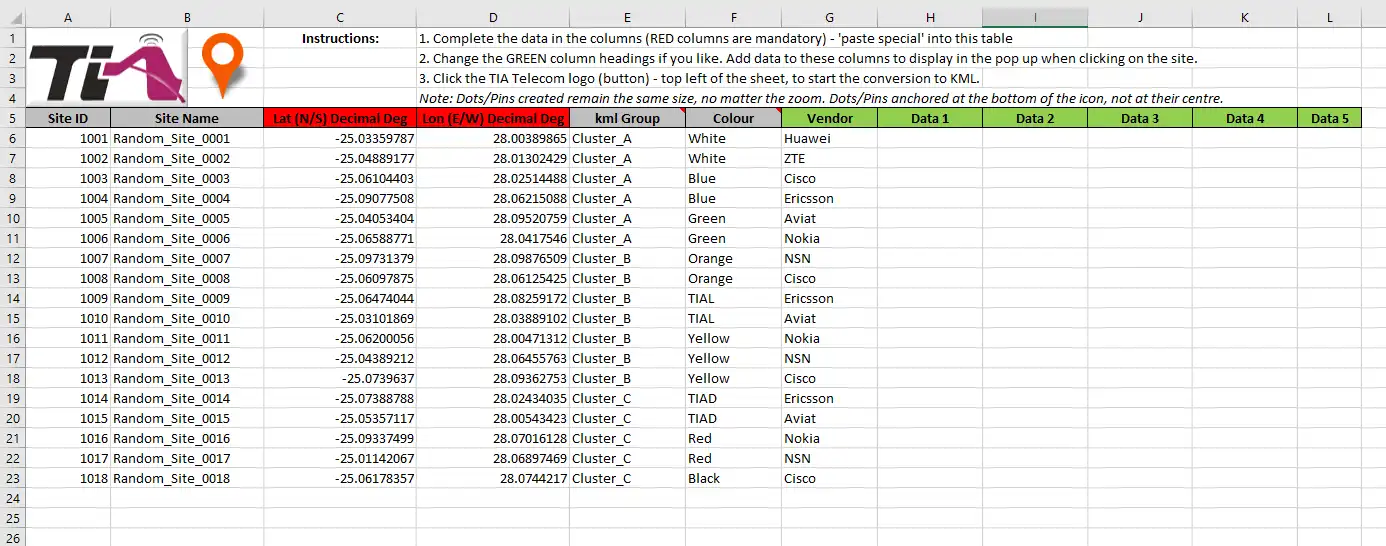Image resolution: width=1386 pixels, height=546 pixels.
Task: Select TIAL colour cell in Random_Site_0010 row
Action: [x=733, y=318]
